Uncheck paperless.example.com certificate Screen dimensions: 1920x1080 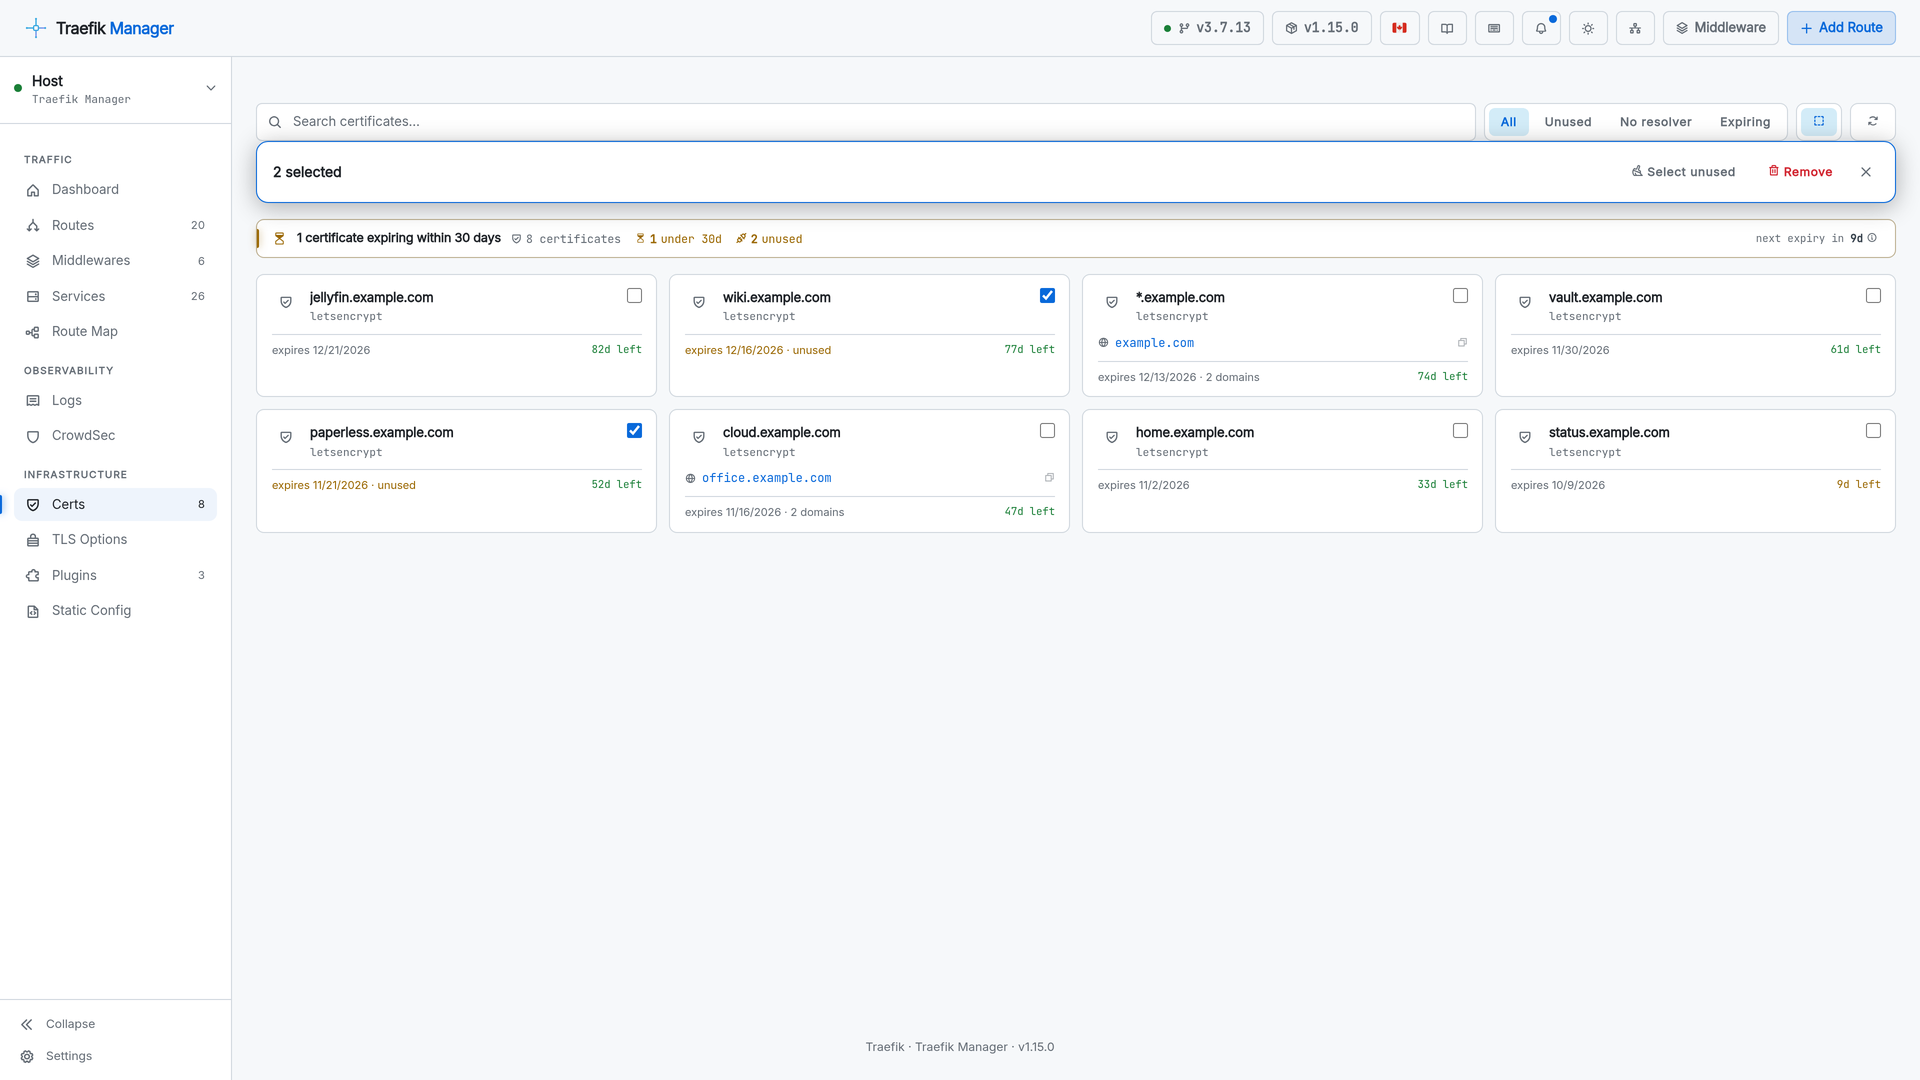click(634, 431)
